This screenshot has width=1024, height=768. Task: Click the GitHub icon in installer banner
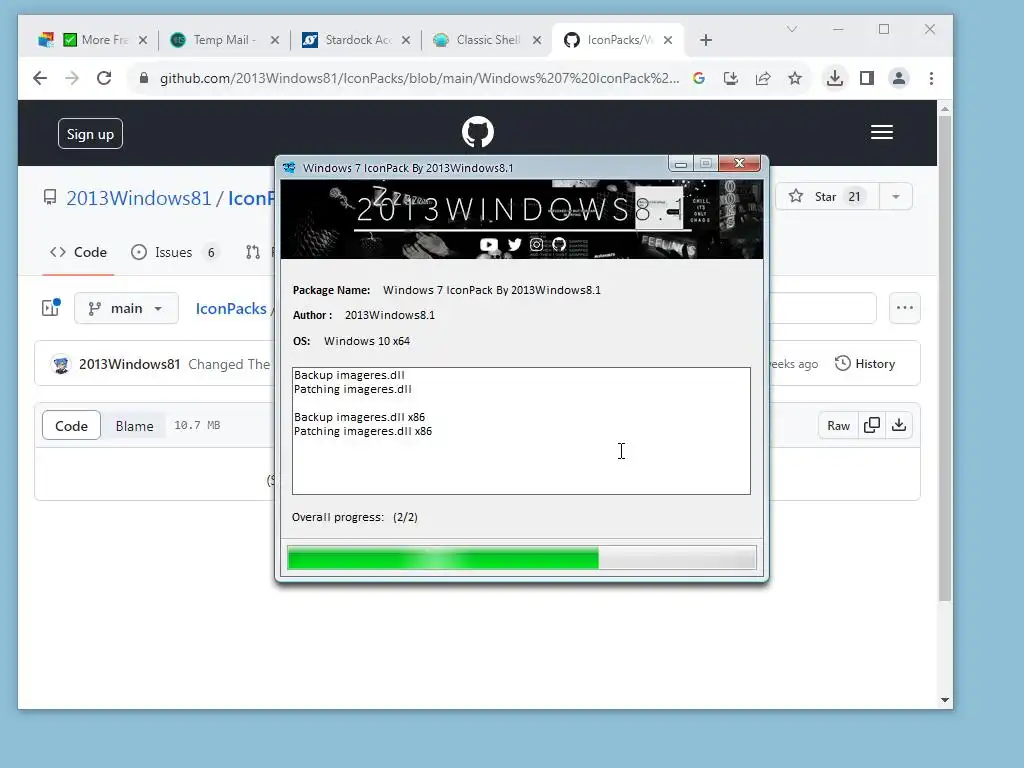pos(559,244)
